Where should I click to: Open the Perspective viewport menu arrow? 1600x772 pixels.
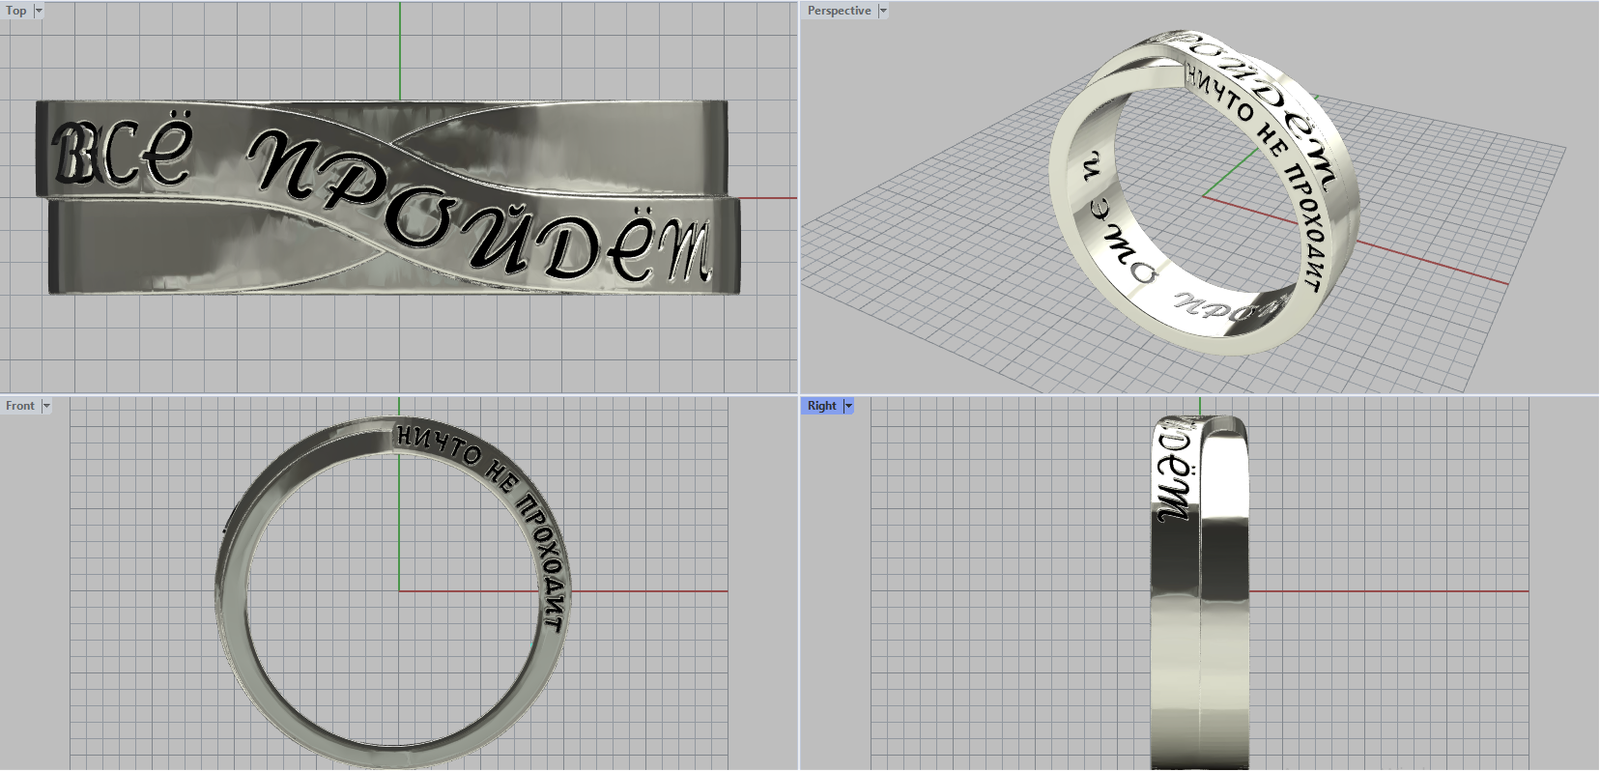[882, 11]
